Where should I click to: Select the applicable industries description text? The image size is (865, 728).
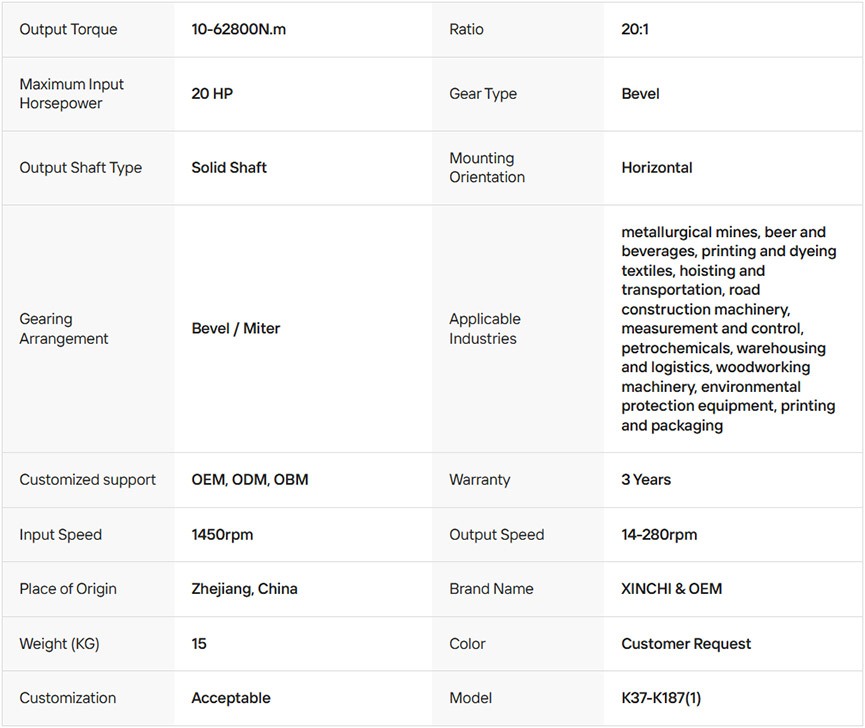pyautogui.click(x=727, y=329)
